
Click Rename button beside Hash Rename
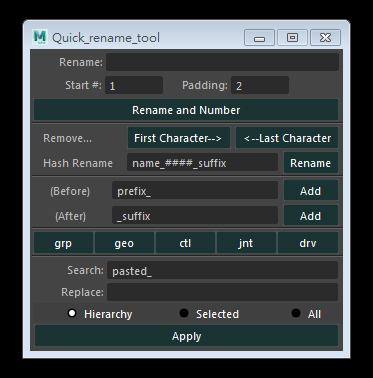[x=311, y=163]
